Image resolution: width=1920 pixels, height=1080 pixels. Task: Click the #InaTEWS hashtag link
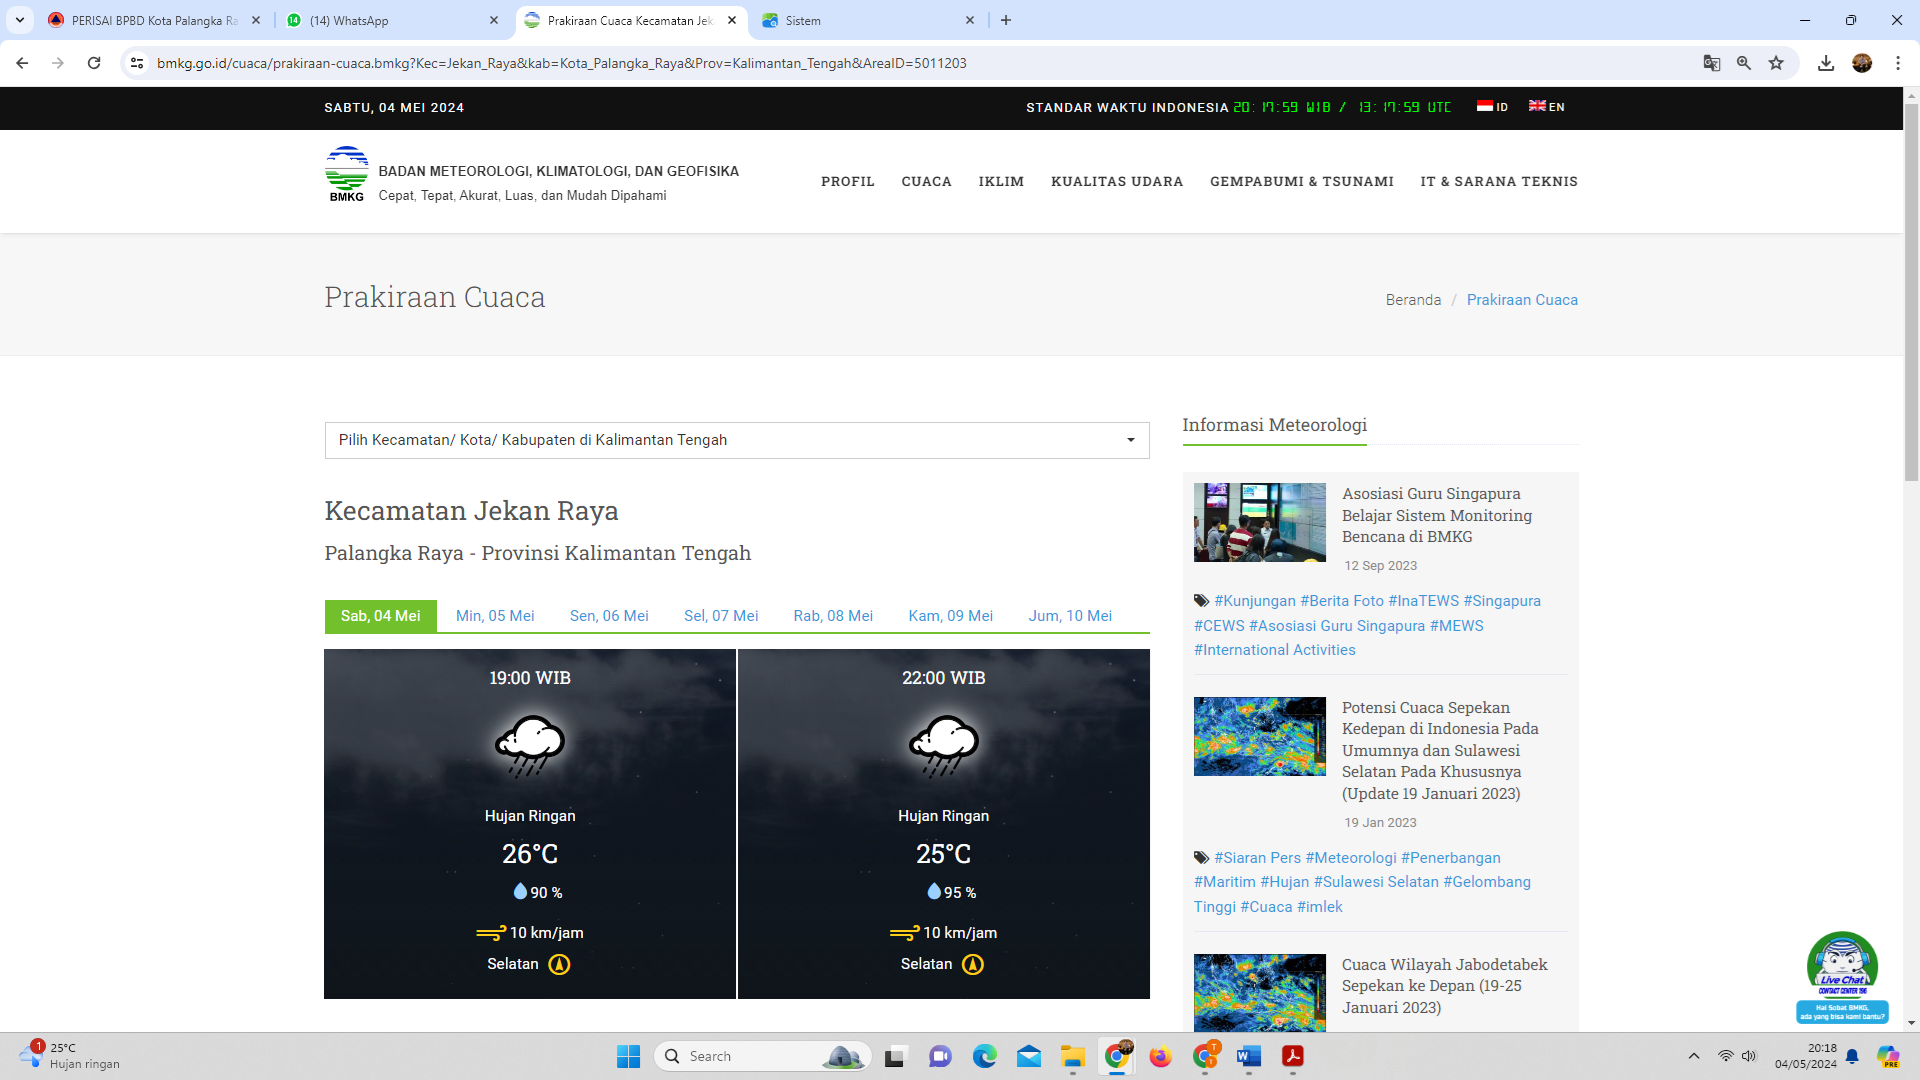click(x=1423, y=601)
